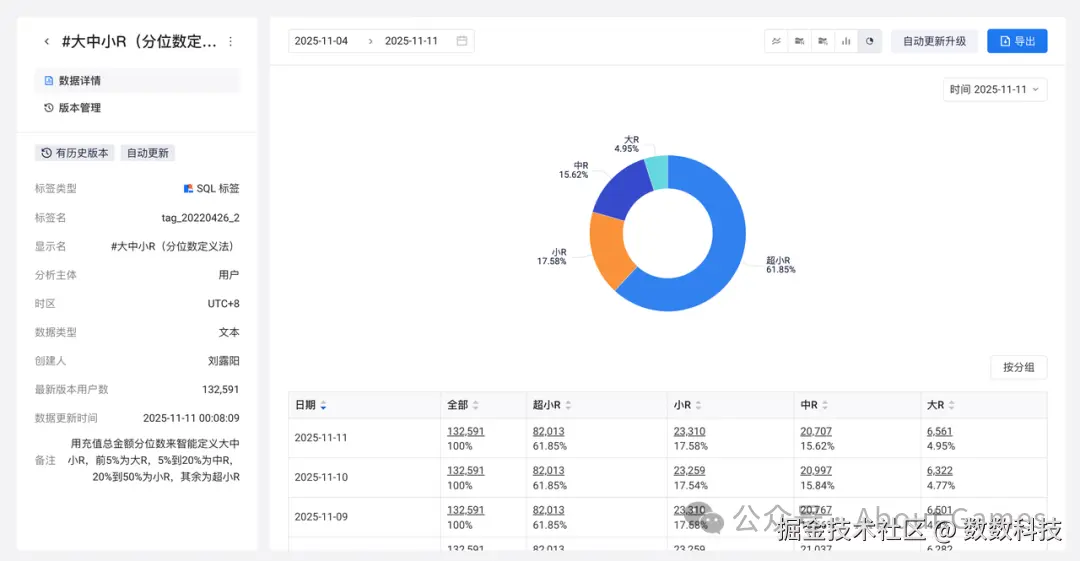This screenshot has width=1080, height=561.
Task: Click the 版本管理 history clock icon
Action: click(x=49, y=108)
